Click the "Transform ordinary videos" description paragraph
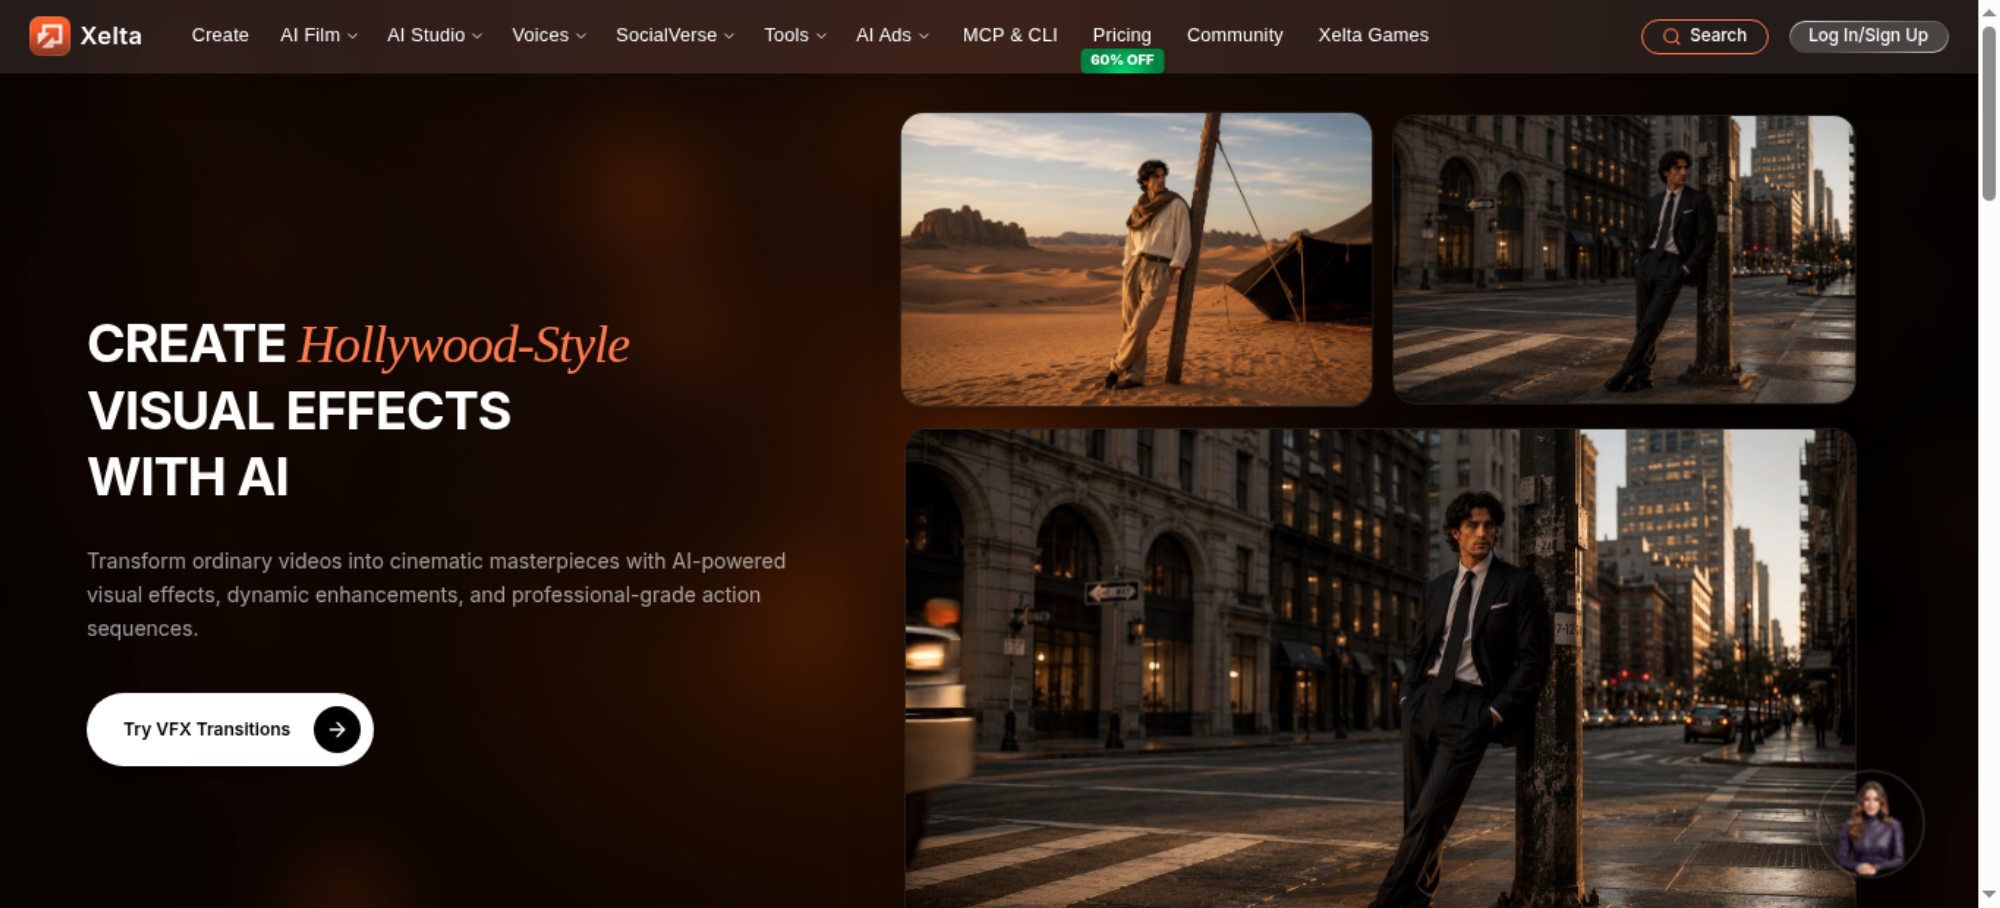This screenshot has width=2000, height=908. pos(436,595)
